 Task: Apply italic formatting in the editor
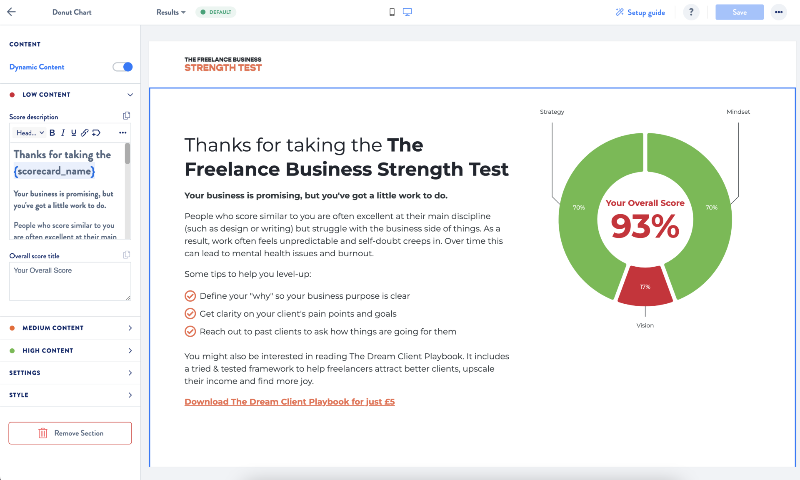[x=63, y=133]
